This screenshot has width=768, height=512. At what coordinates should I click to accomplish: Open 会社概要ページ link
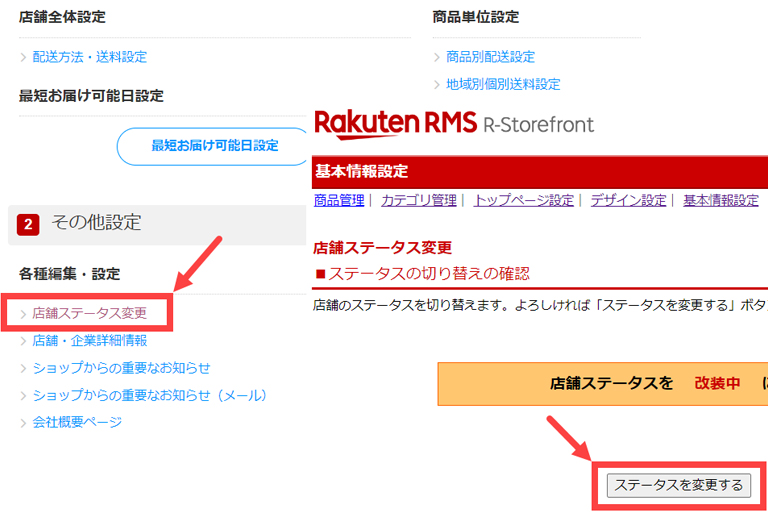pyautogui.click(x=77, y=422)
